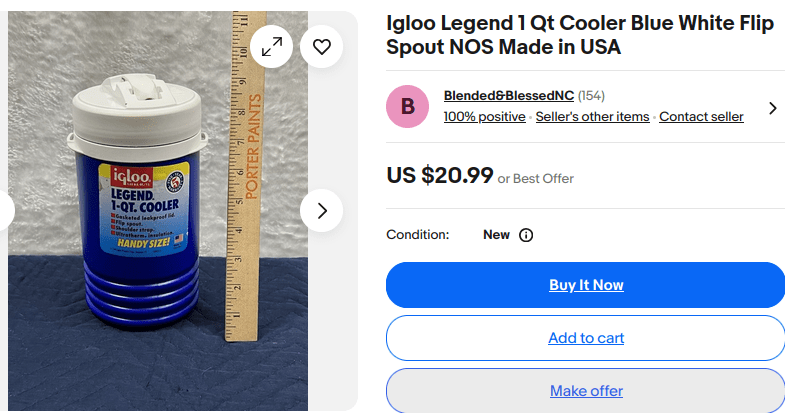Show the next product image
Screen dimensions: 785x413
coord(321,210)
